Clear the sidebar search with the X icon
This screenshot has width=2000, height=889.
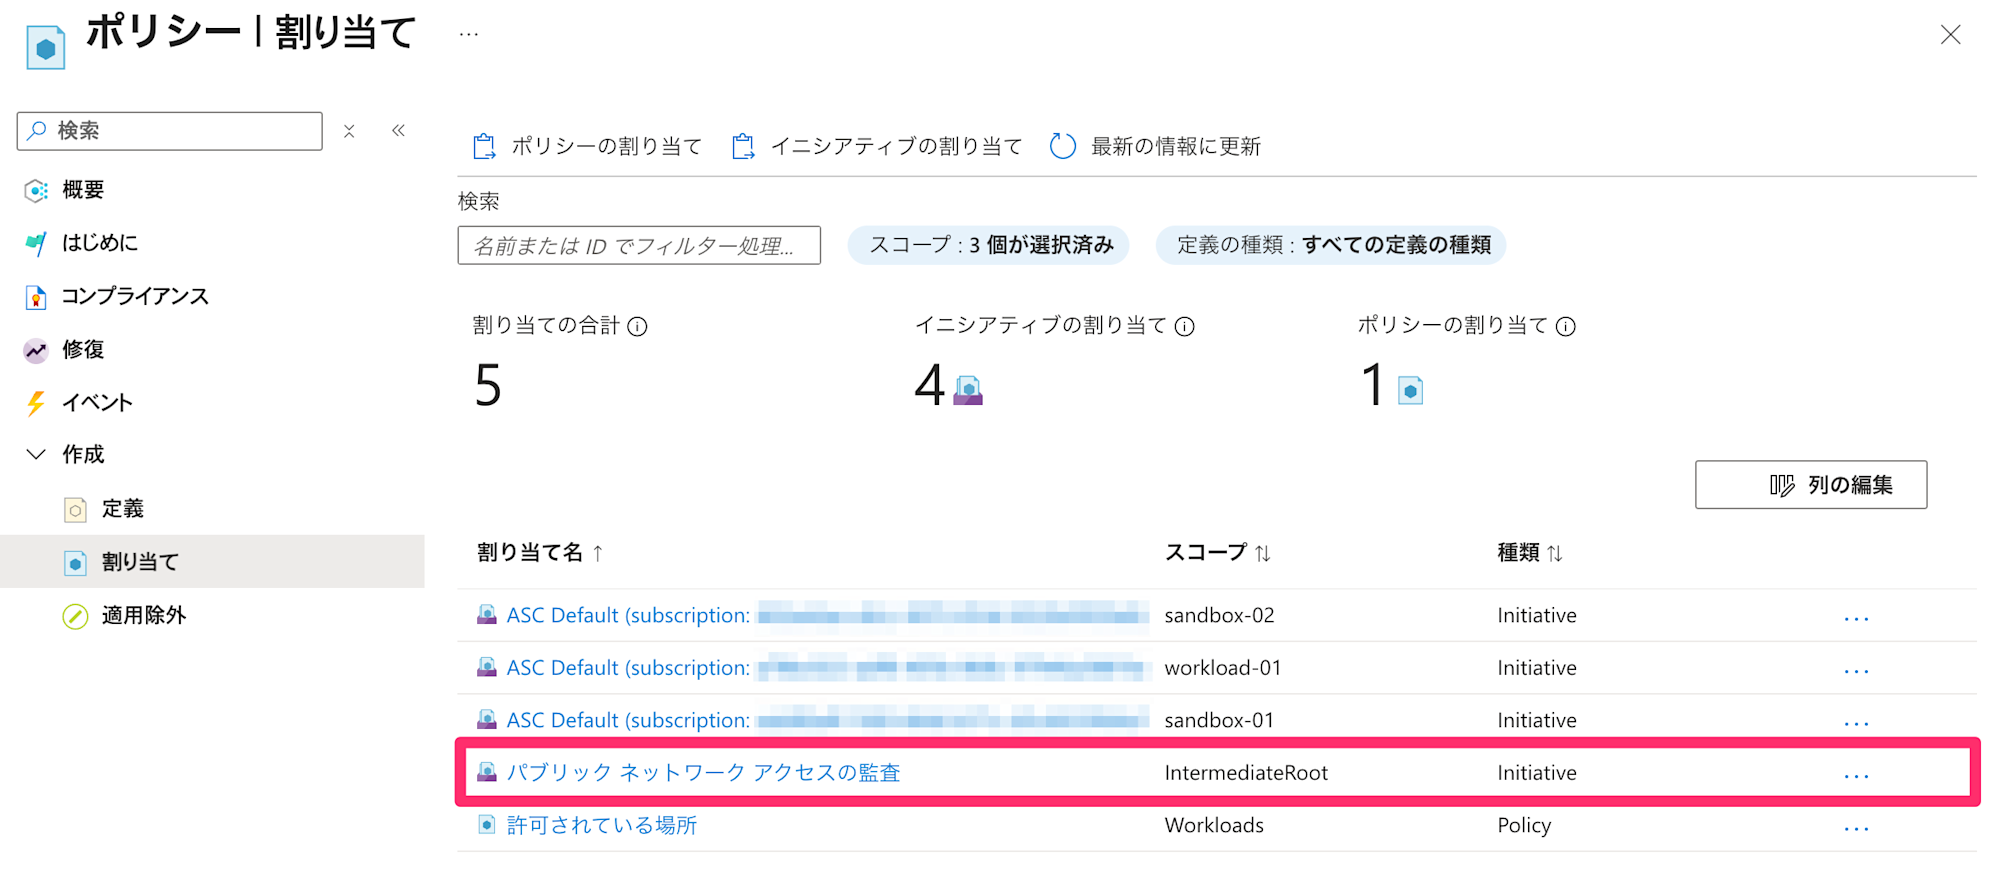[349, 131]
